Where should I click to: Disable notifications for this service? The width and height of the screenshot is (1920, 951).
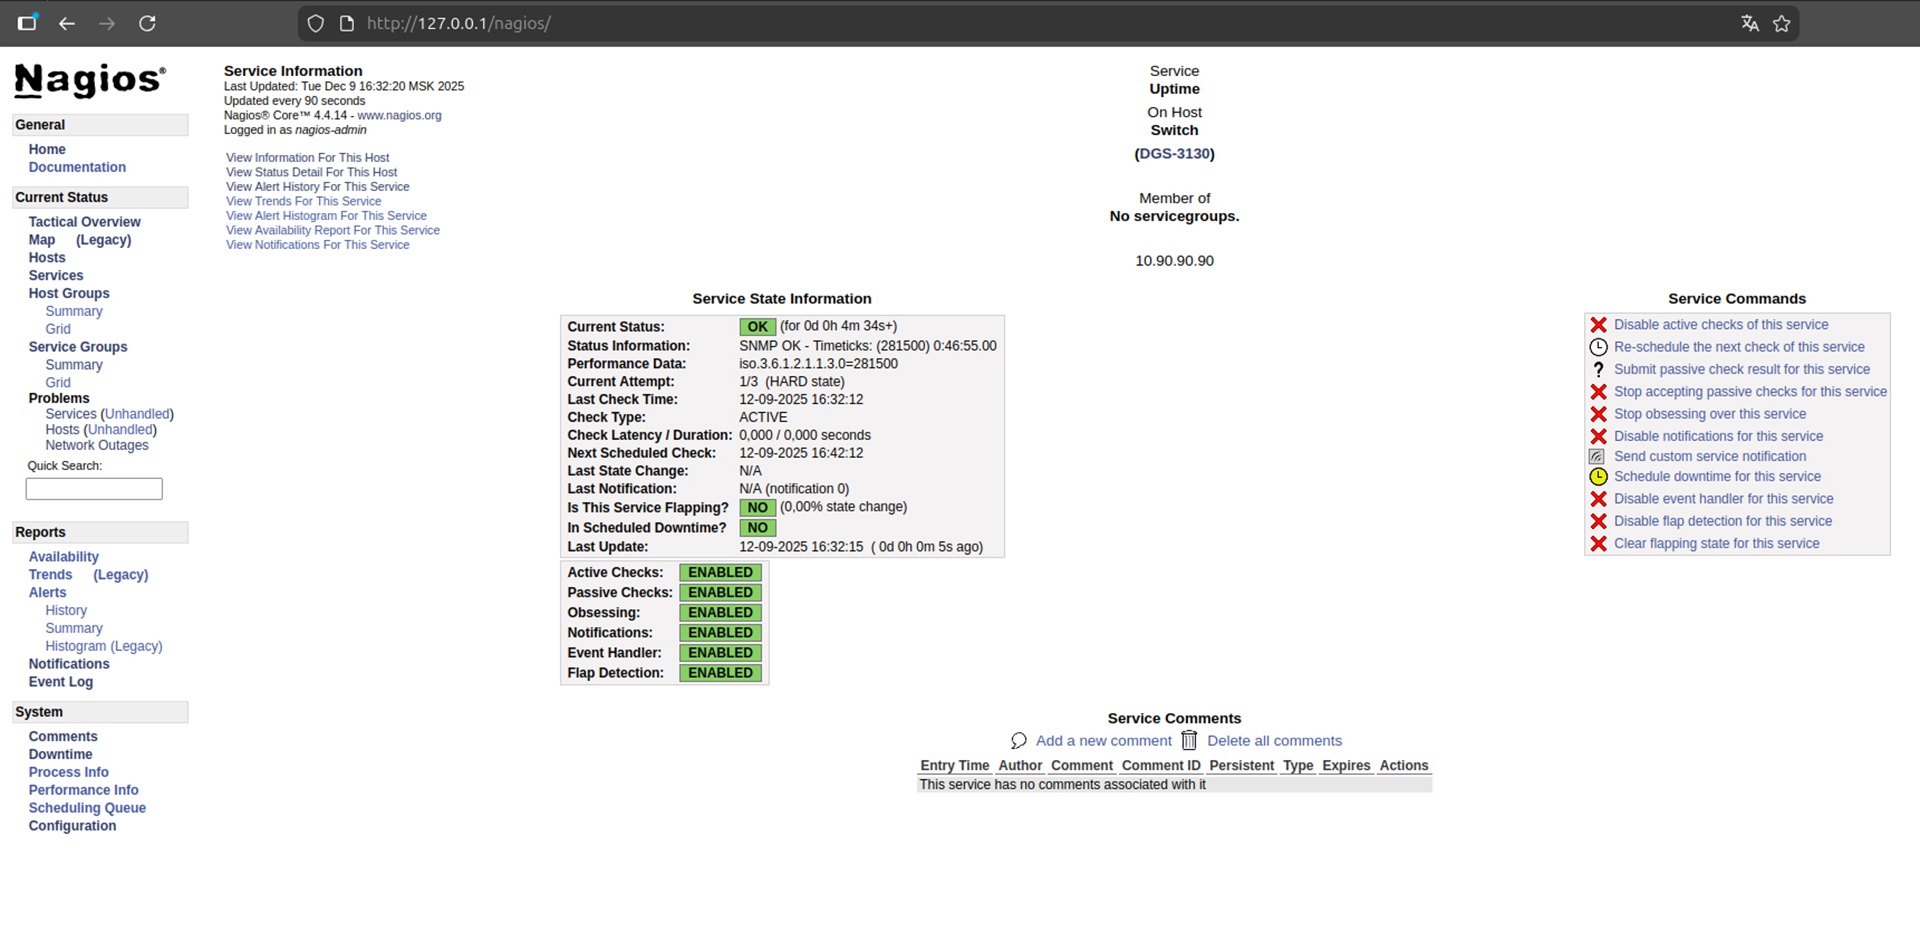click(1717, 436)
